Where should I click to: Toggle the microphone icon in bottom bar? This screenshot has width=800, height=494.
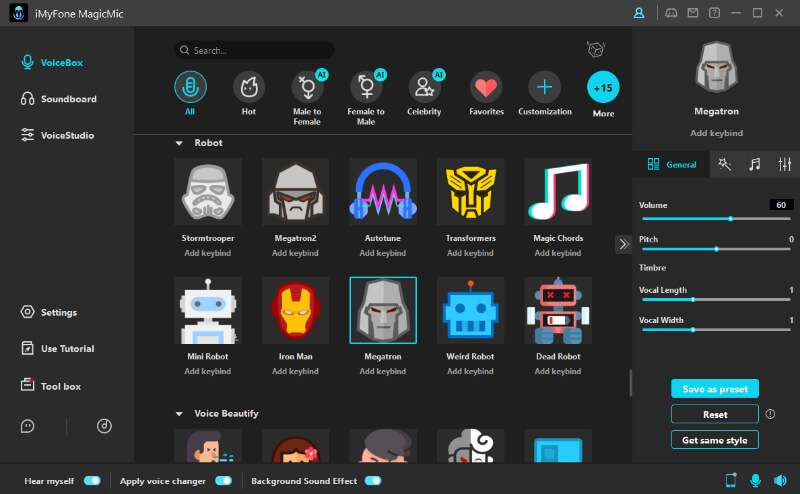pos(756,480)
